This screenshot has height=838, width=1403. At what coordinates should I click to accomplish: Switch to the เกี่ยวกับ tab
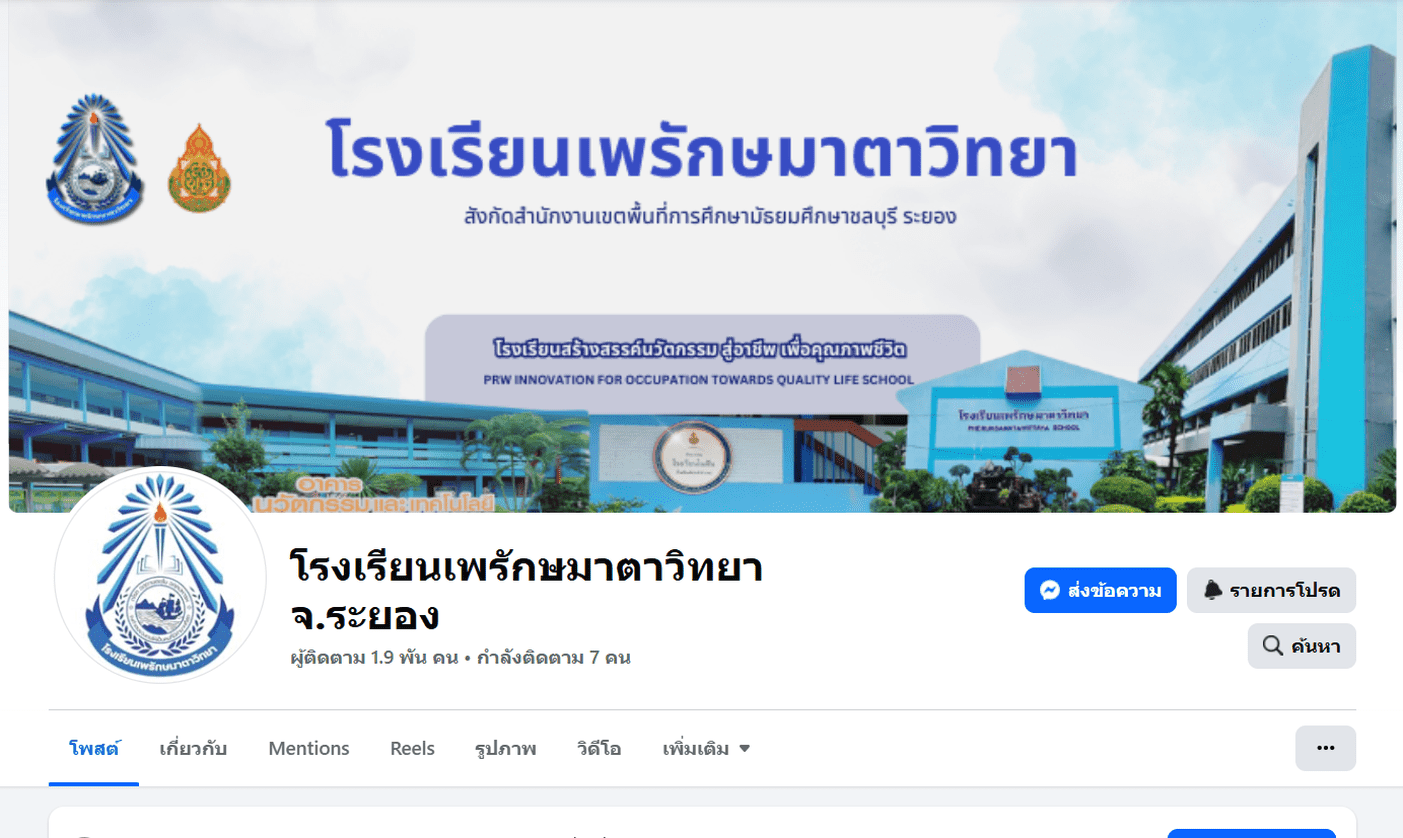point(193,748)
